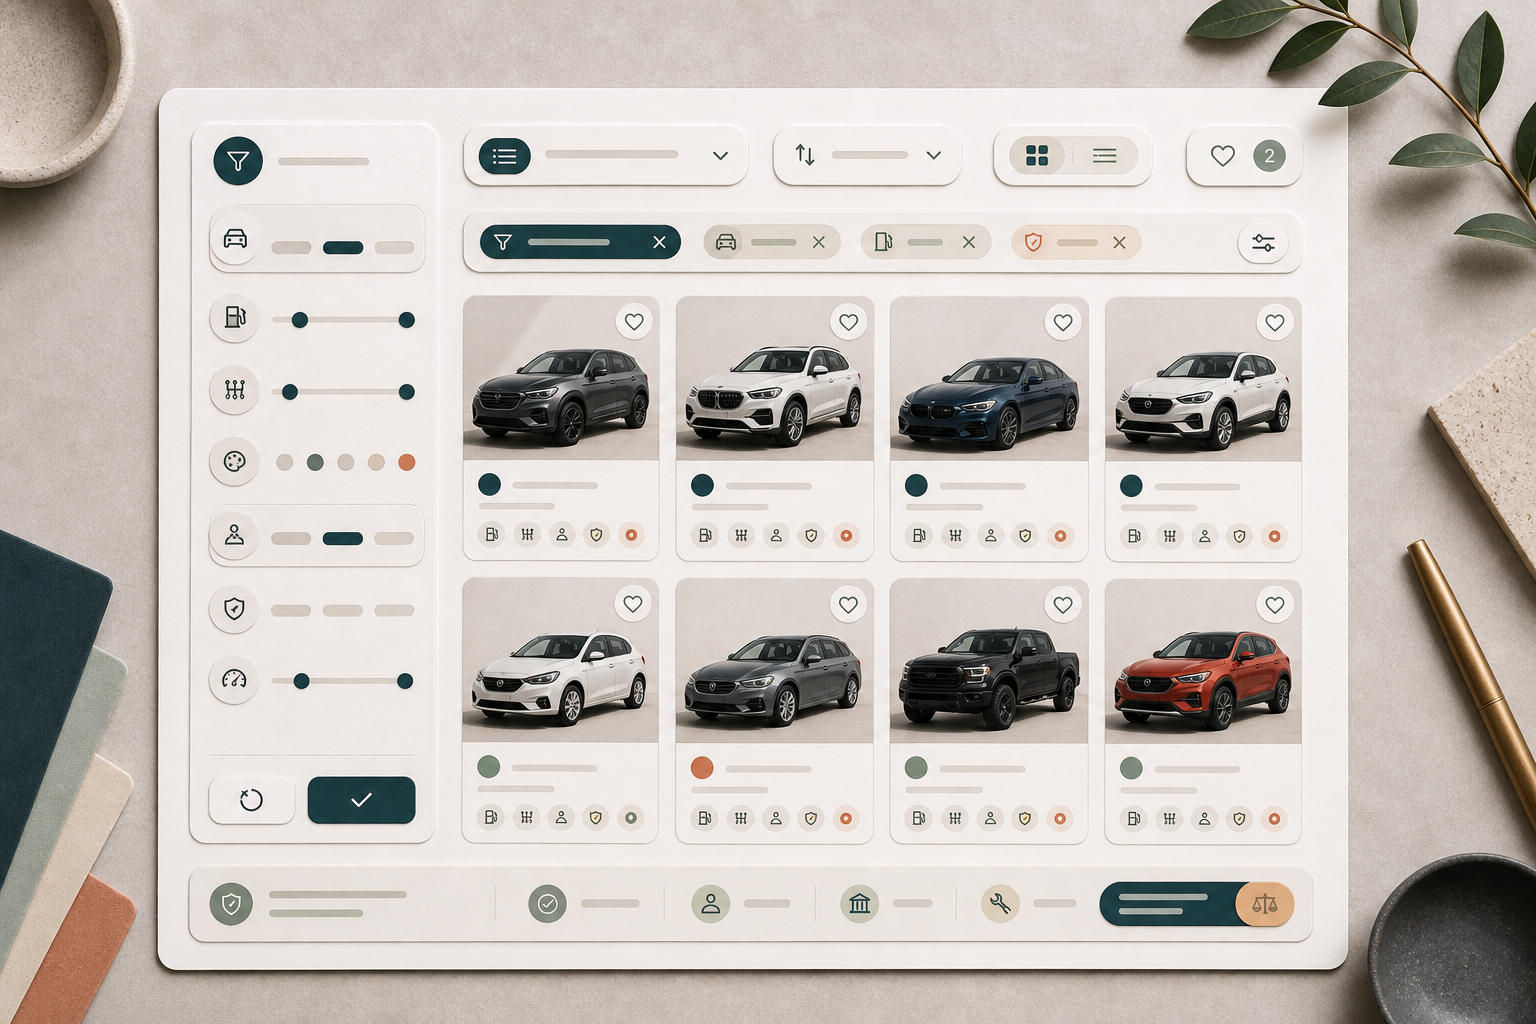
Task: Click the left handle of fuel range slider
Action: click(299, 320)
